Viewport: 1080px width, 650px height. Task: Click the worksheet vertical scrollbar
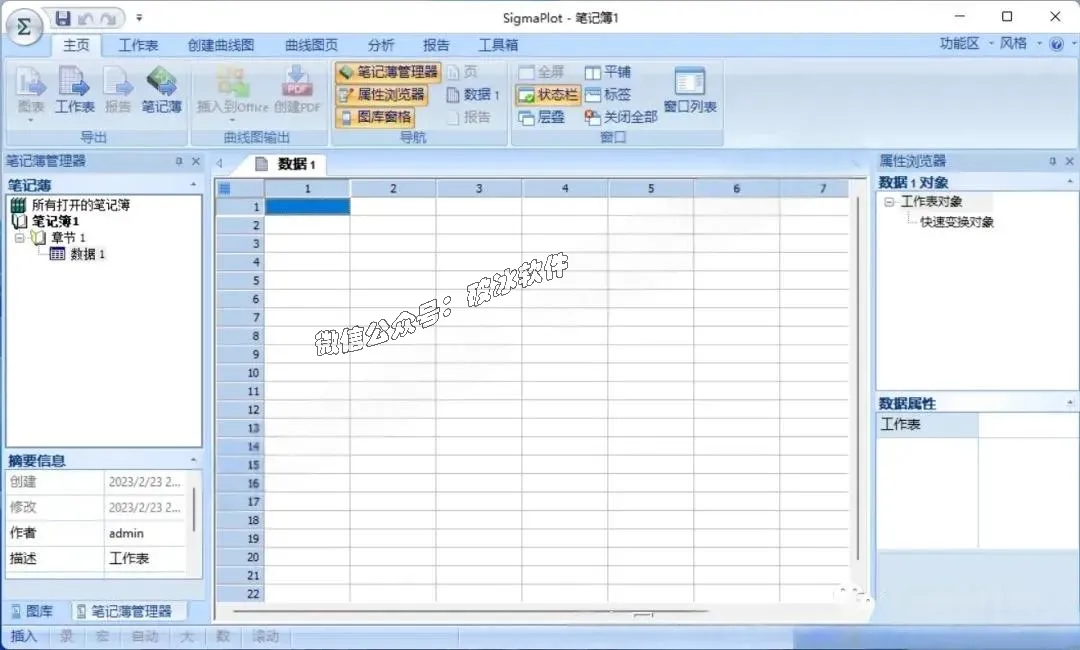(858, 379)
